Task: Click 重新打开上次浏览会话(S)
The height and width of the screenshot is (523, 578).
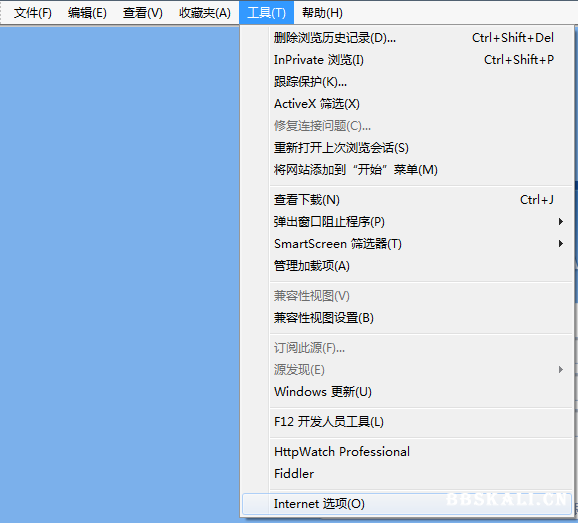Action: 407,148
